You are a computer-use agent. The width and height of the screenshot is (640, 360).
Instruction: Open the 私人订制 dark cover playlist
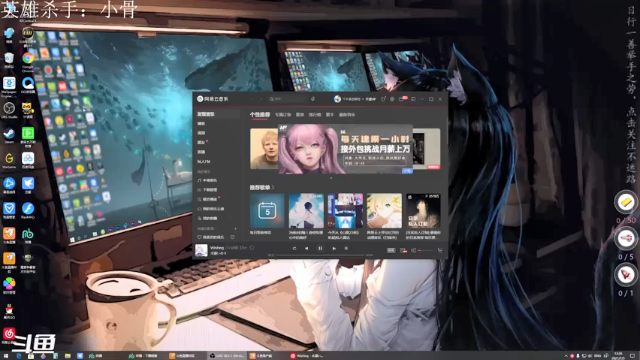tap(423, 211)
